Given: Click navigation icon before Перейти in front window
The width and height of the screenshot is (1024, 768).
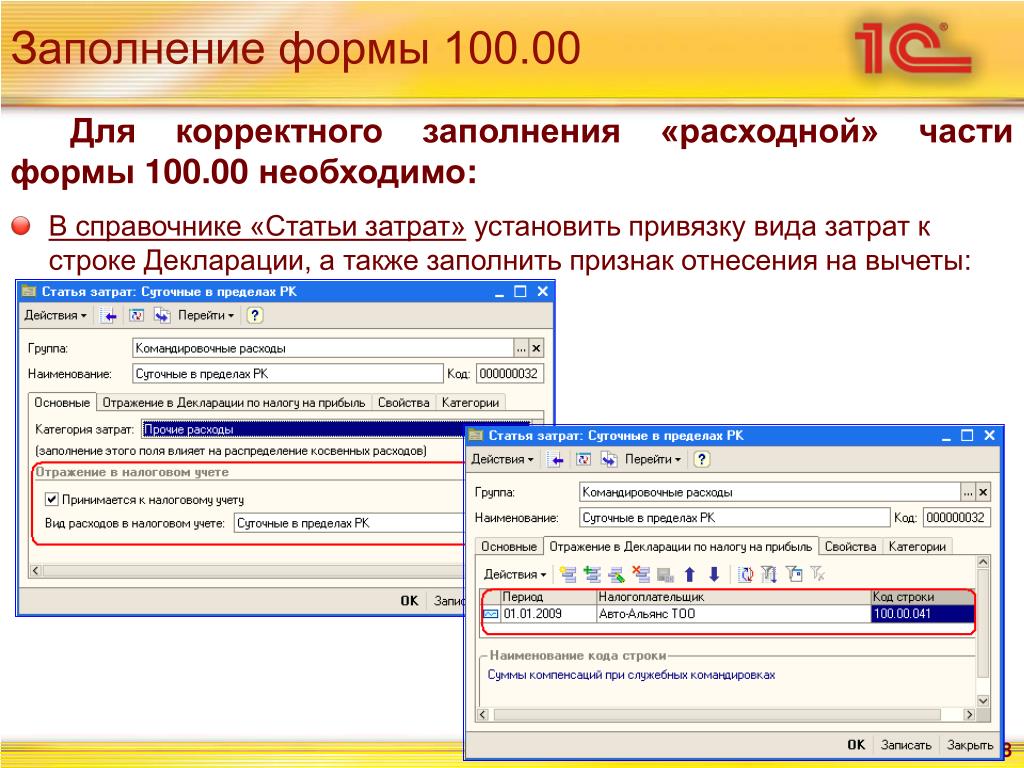Looking at the screenshot, I should [x=609, y=460].
